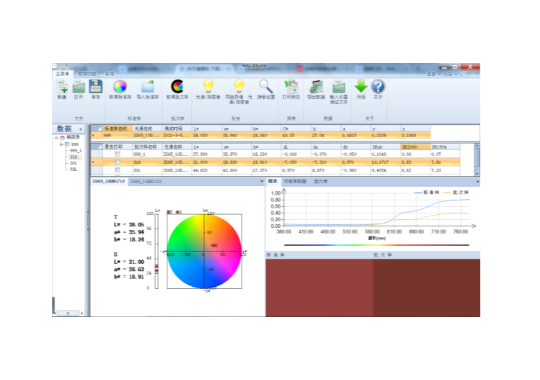This screenshot has height=380, width=540.
Task: Click the 301 batch name cell in the table
Action: tap(147, 170)
